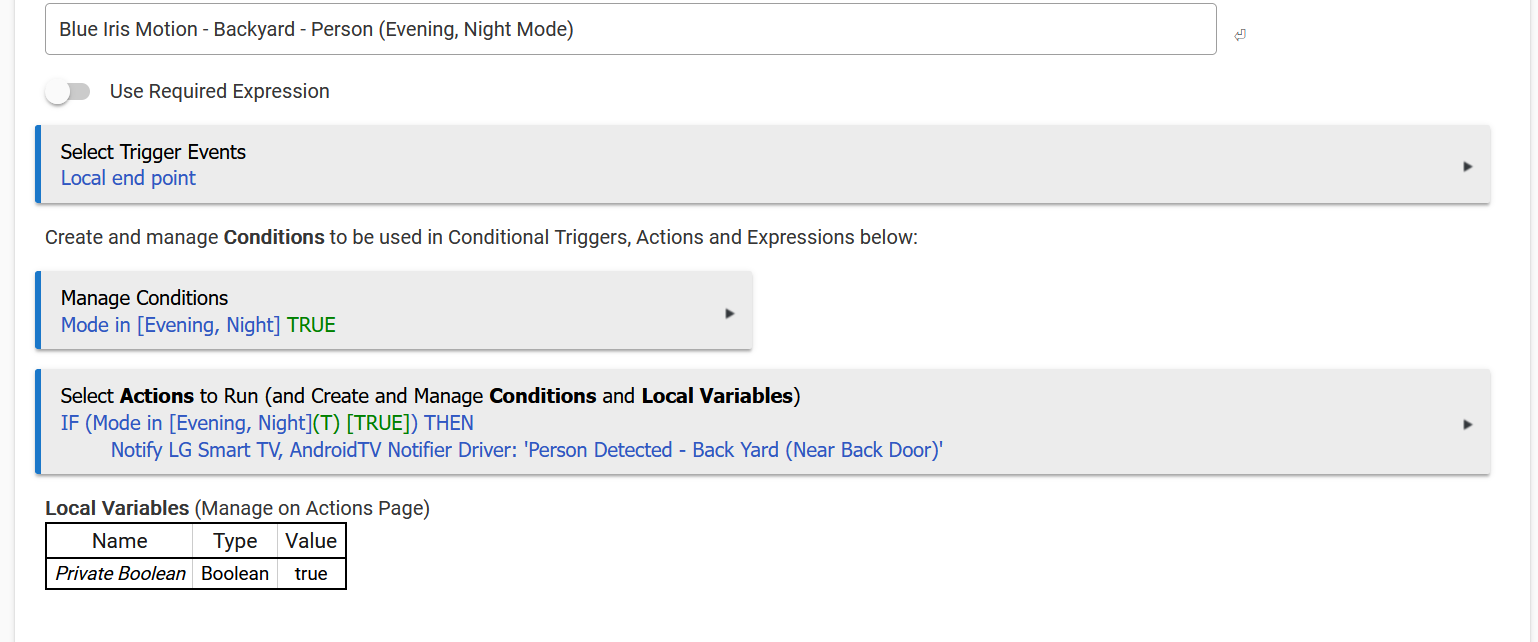Open the Select Trigger Events heading

(x=153, y=152)
